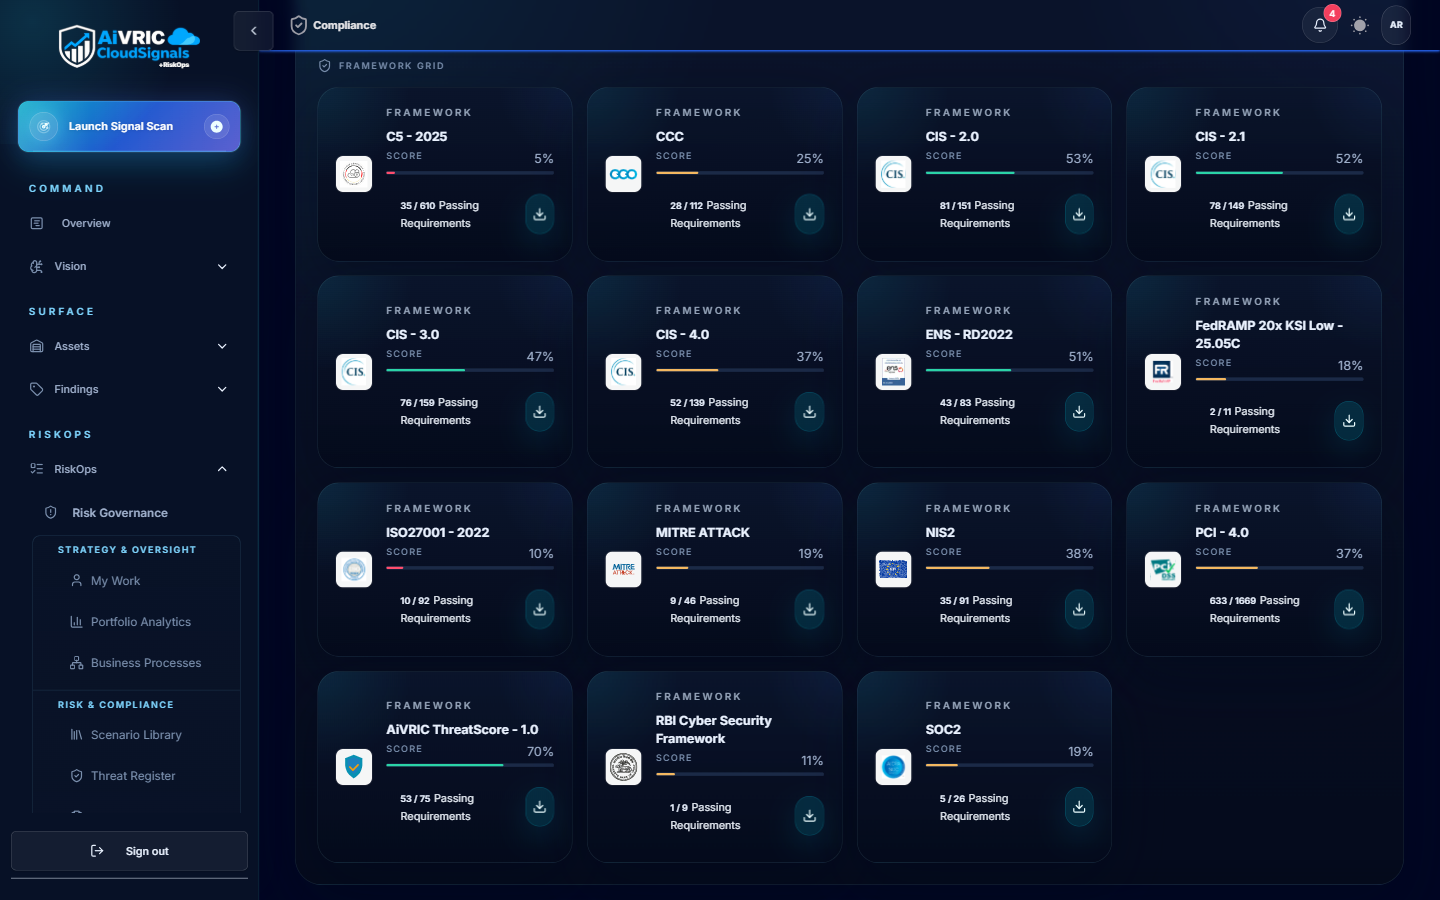Download the CIS - 2.0 framework report
This screenshot has height=900, width=1440.
1079,214
